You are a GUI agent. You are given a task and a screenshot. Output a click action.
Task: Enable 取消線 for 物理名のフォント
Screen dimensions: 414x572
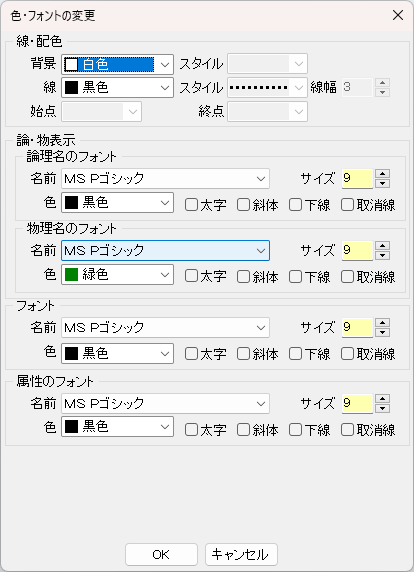point(368,277)
